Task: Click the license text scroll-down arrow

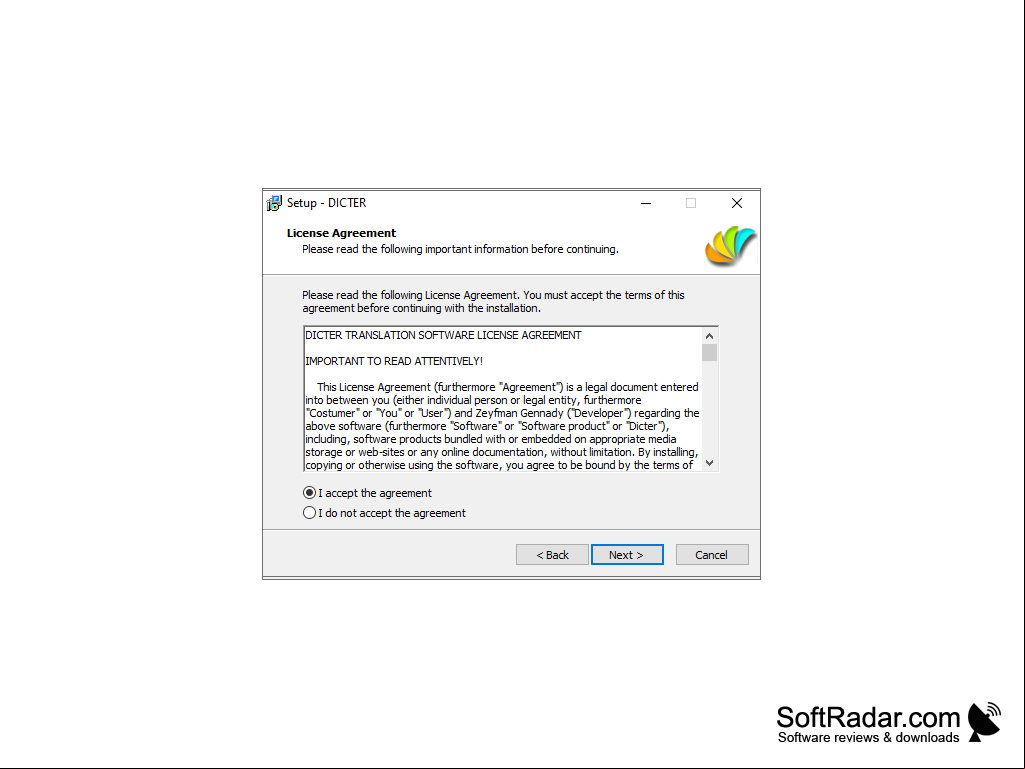Action: (709, 463)
